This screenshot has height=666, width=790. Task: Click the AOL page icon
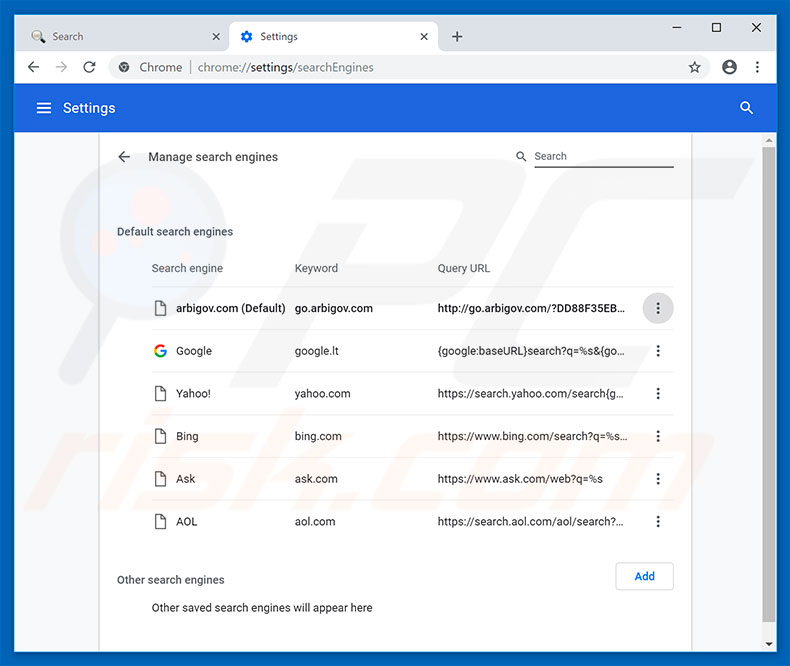tap(160, 521)
